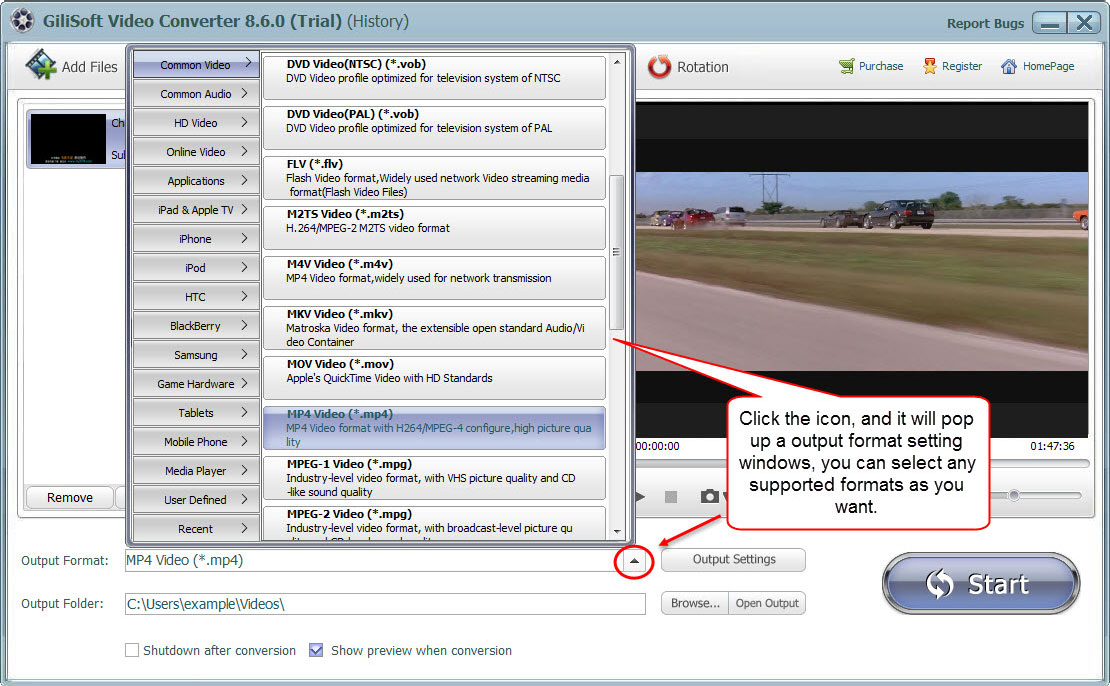Select the iPhone category
1110x686 pixels.
pos(196,239)
